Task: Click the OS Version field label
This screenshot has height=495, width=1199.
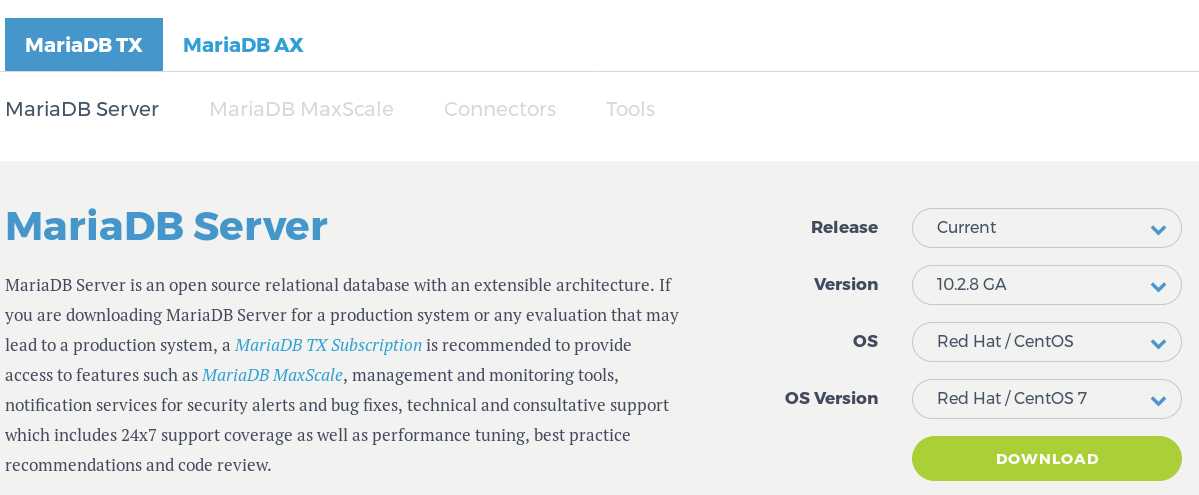Action: point(831,398)
